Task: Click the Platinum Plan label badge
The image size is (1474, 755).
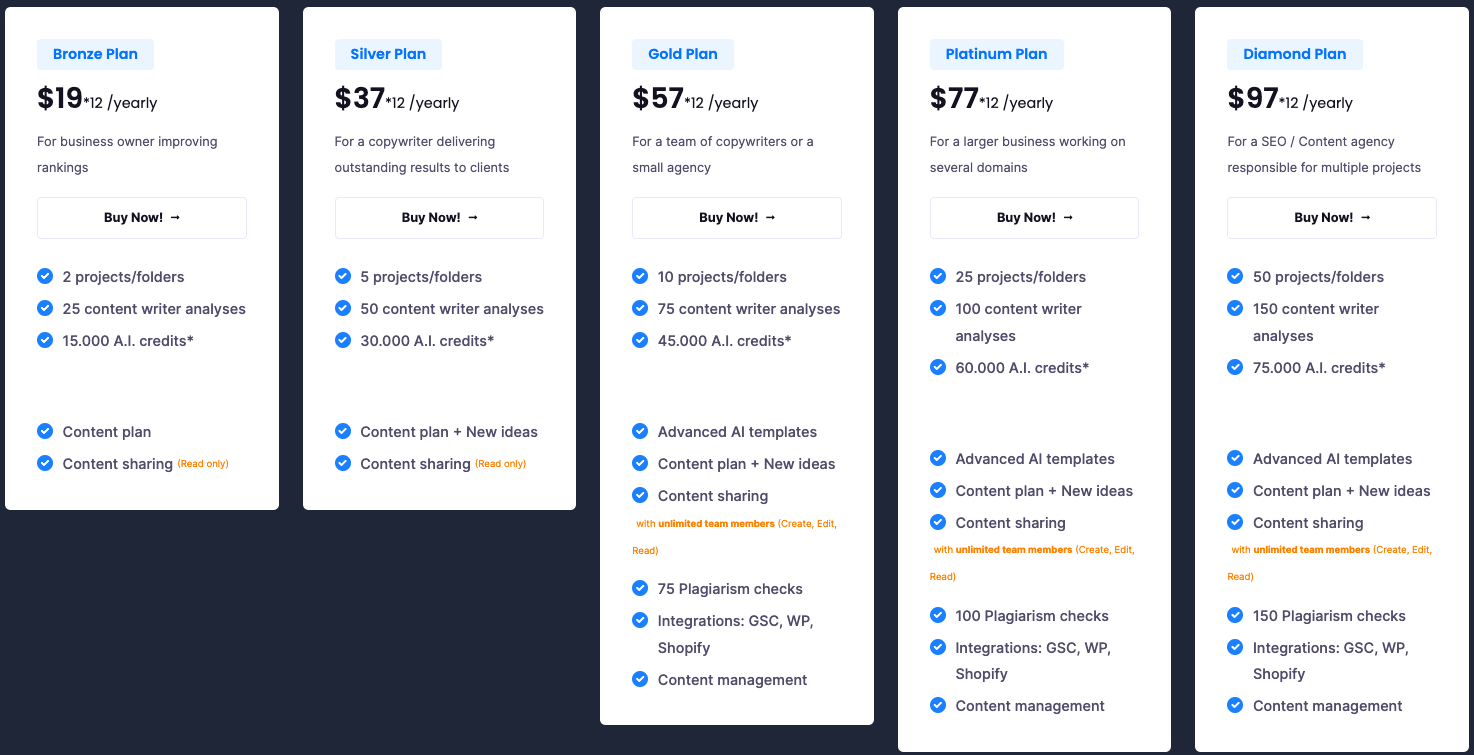Action: click(x=996, y=54)
